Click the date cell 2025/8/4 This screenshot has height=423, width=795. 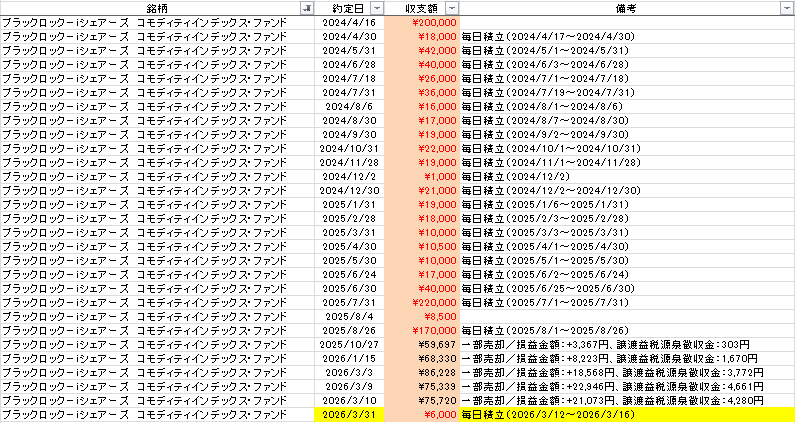pos(349,317)
